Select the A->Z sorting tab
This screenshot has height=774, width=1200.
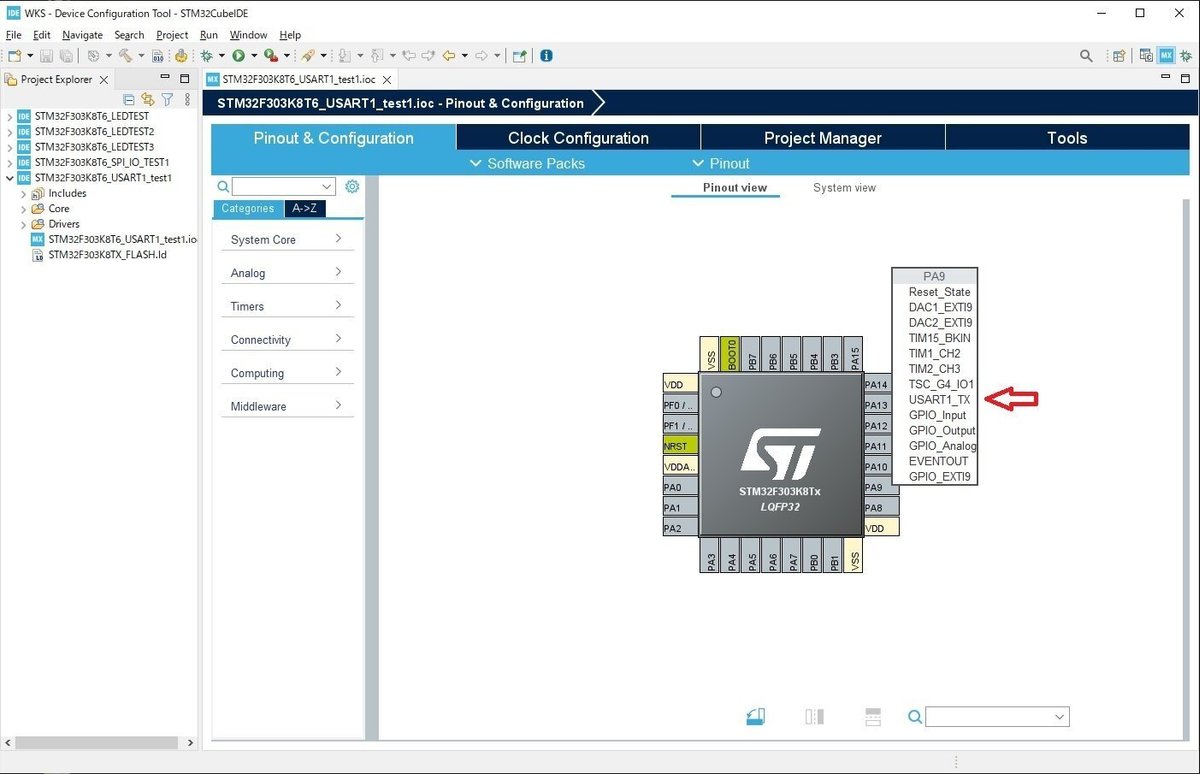304,208
